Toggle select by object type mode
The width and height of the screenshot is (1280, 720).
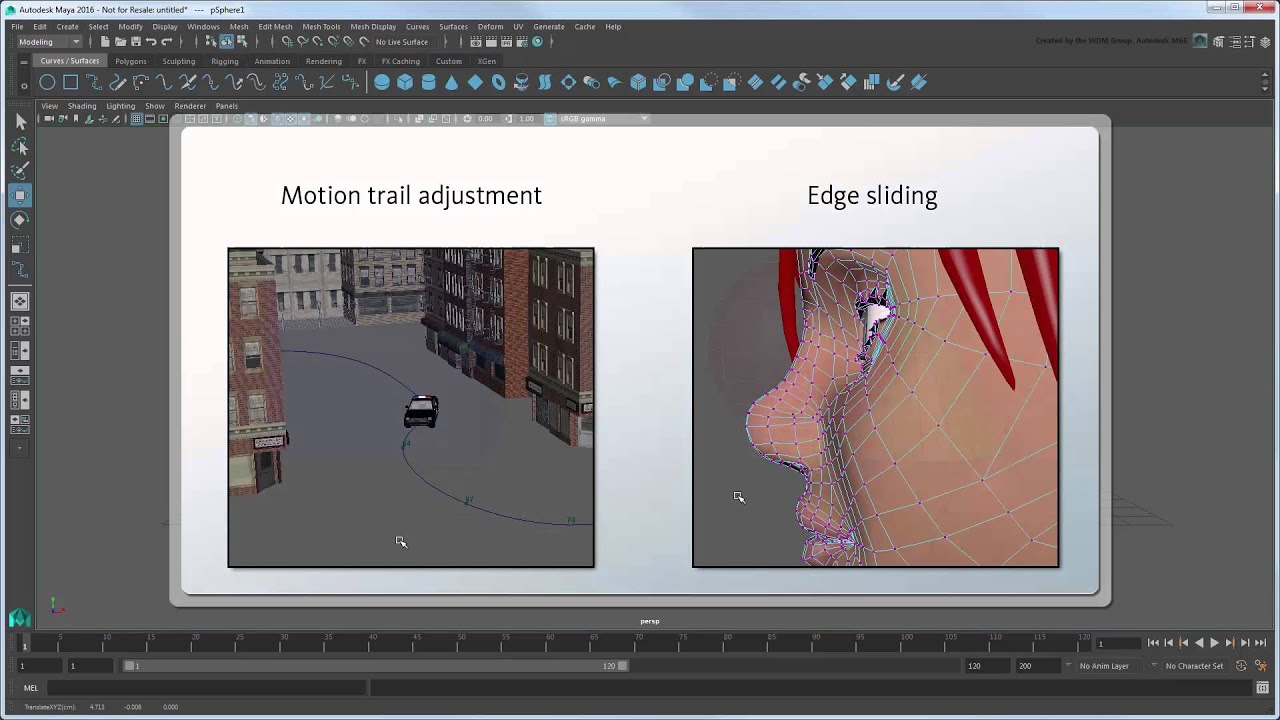pyautogui.click(x=226, y=42)
